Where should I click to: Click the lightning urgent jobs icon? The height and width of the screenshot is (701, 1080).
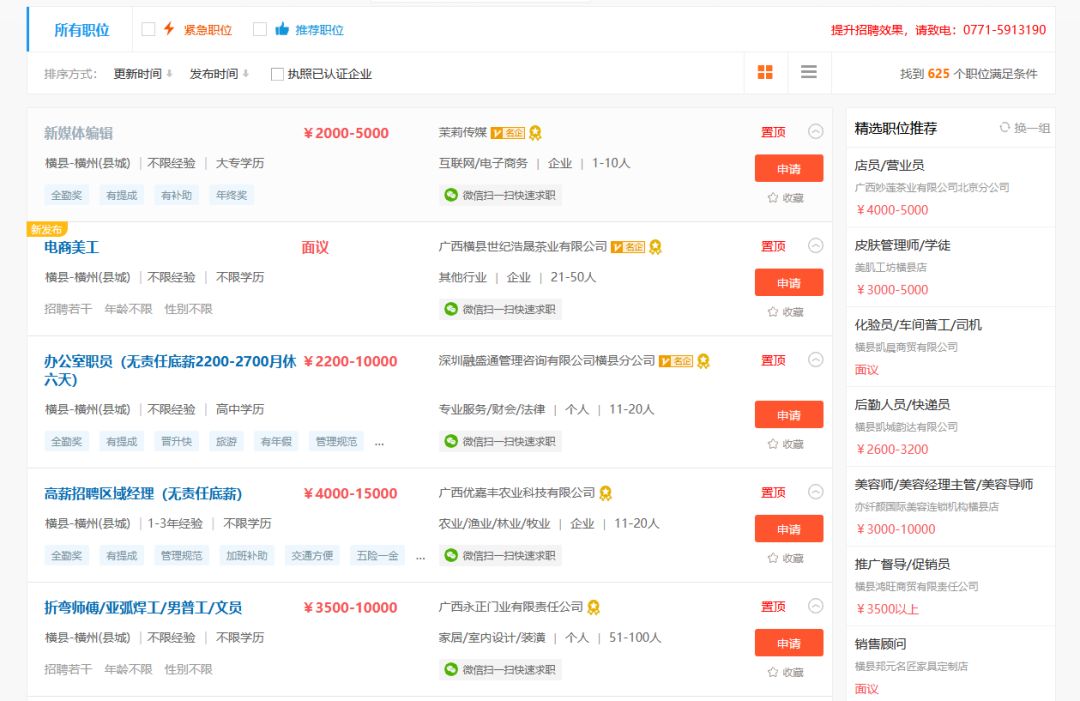pyautogui.click(x=169, y=29)
